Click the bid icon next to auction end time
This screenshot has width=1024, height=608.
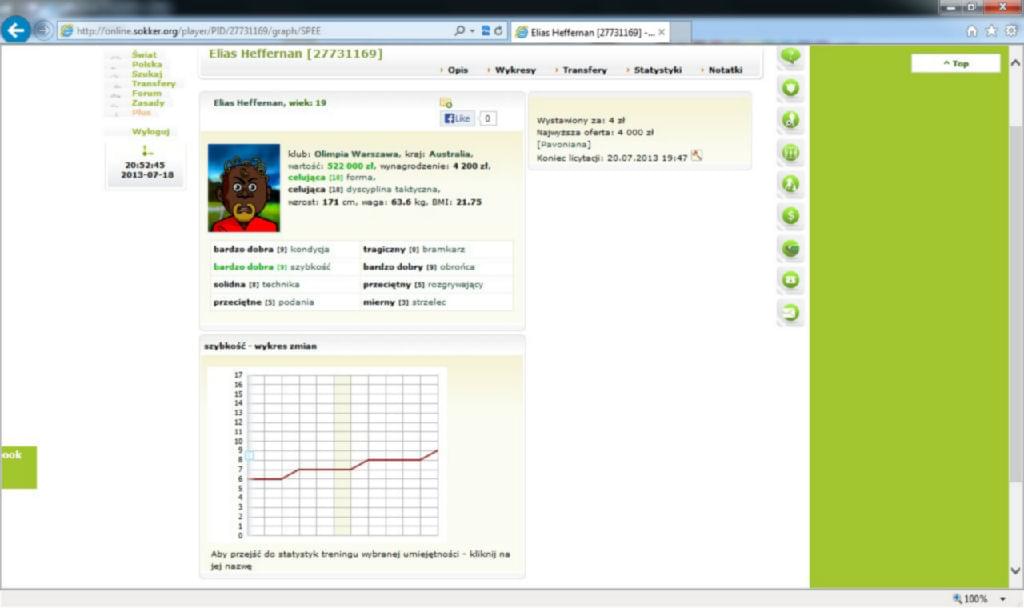[x=697, y=156]
